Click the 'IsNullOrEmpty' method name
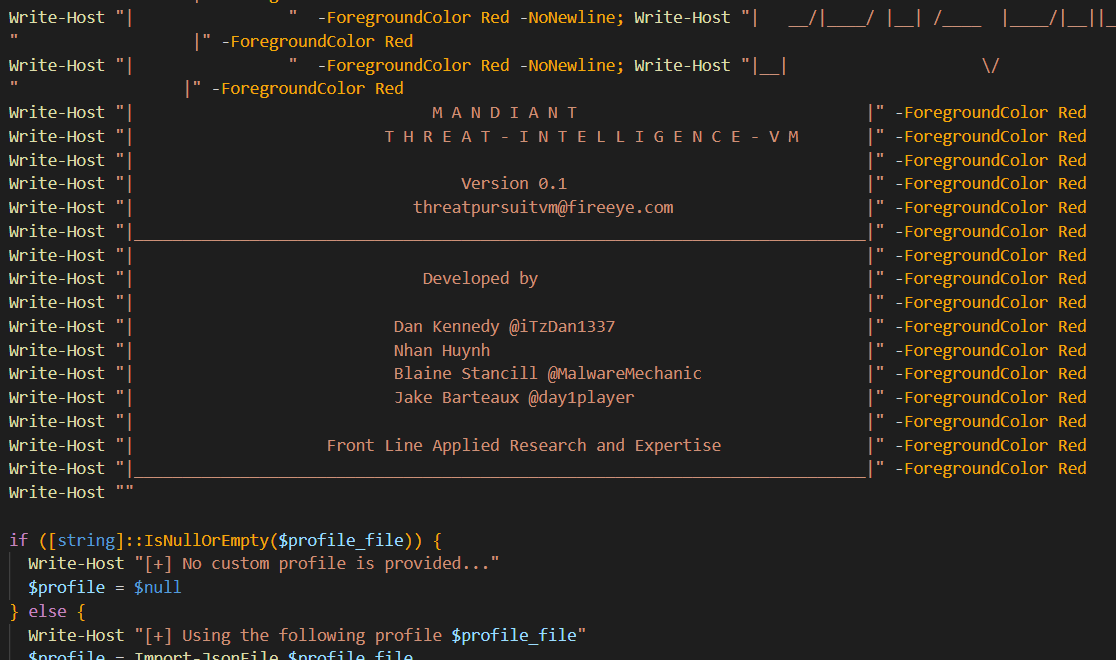This screenshot has height=660, width=1116. pyautogui.click(x=206, y=540)
